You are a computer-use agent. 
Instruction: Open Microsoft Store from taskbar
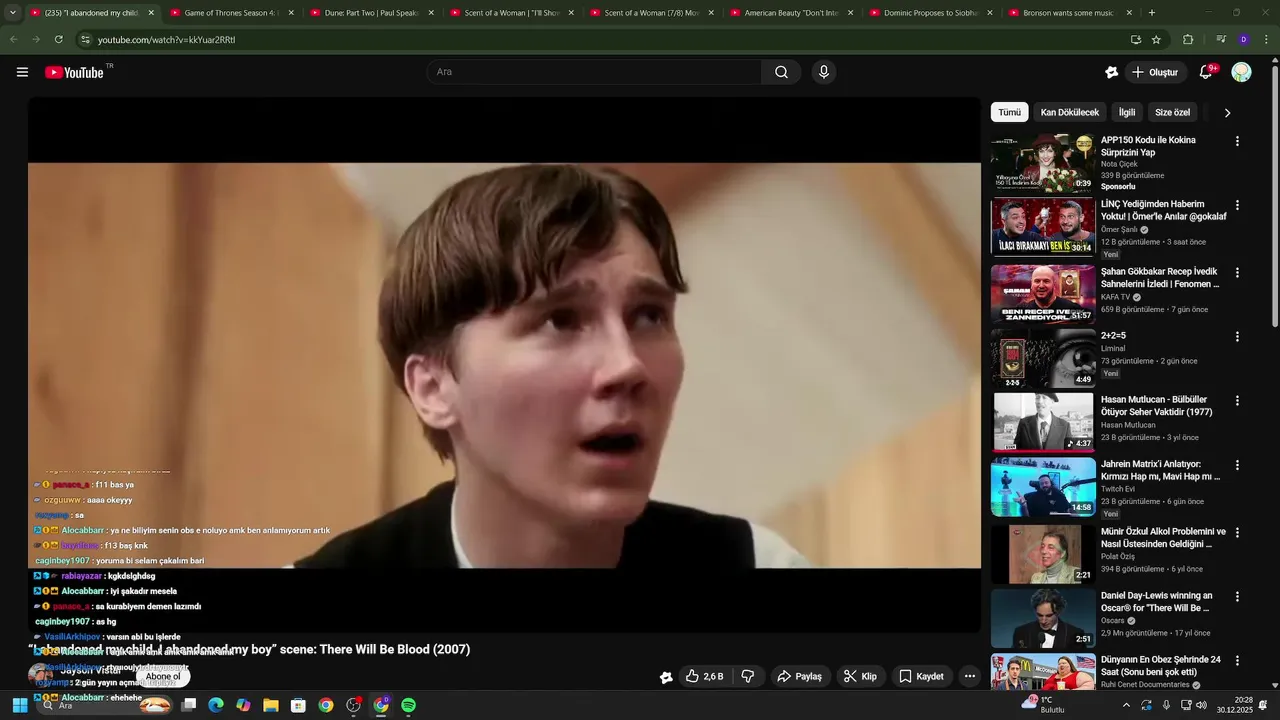298,705
